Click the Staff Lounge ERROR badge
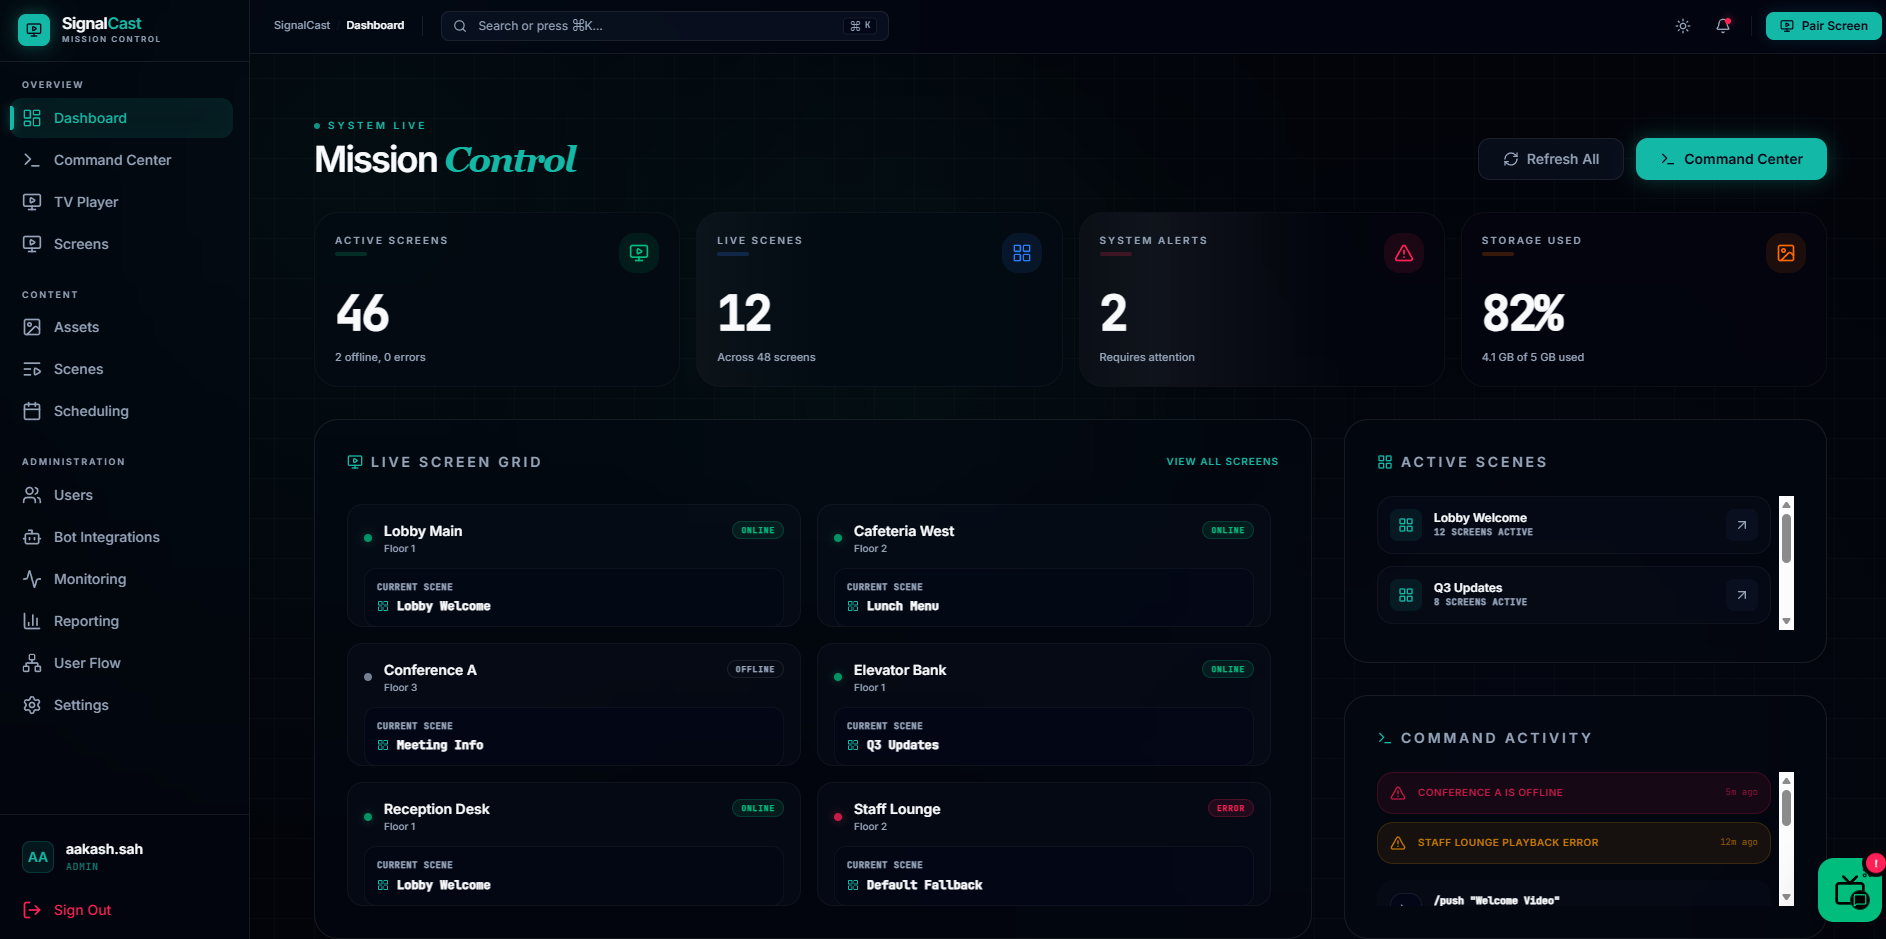Screen dimensions: 1886x939 click(x=1231, y=809)
